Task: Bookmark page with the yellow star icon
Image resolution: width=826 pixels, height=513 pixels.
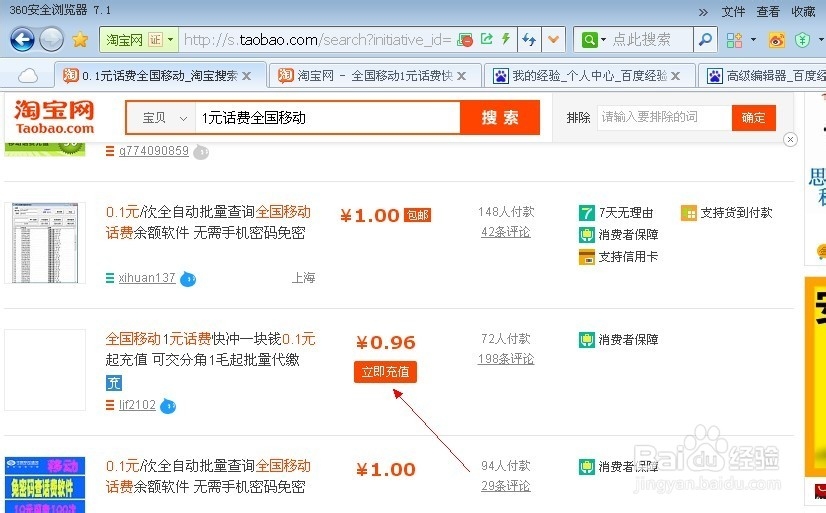Action: 80,40
